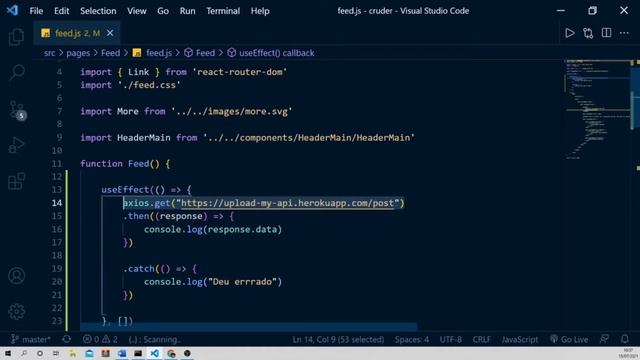Open the Accounts menu icon
Screen dimensions: 640x360
pos(16,276)
